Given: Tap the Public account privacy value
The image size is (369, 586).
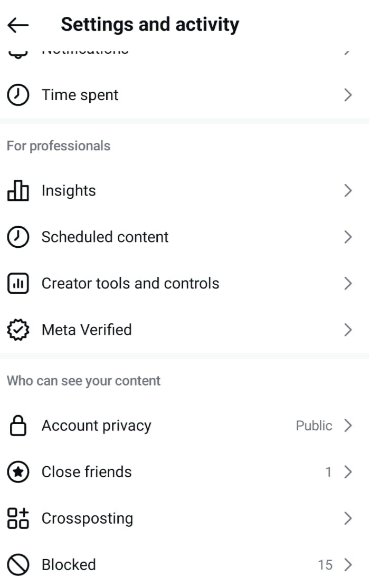Looking at the screenshot, I should click(x=314, y=426).
